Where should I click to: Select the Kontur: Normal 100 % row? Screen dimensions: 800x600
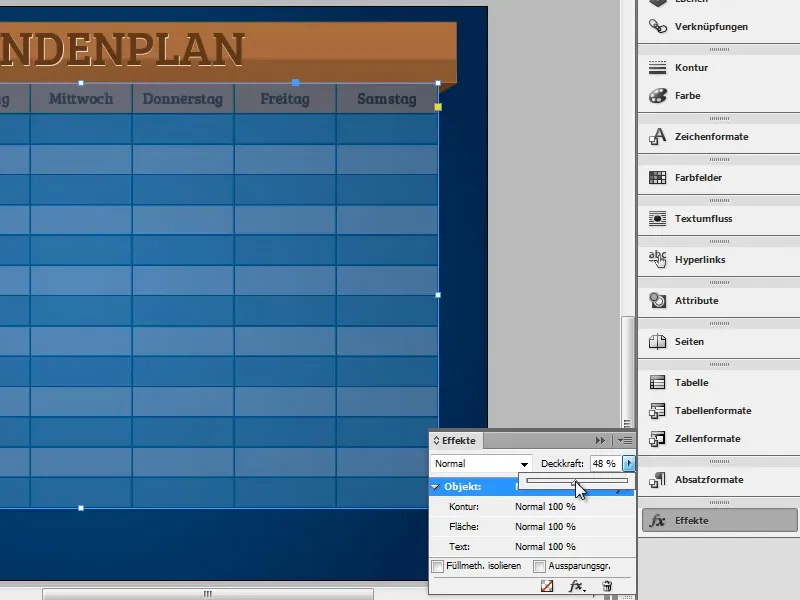(x=532, y=507)
